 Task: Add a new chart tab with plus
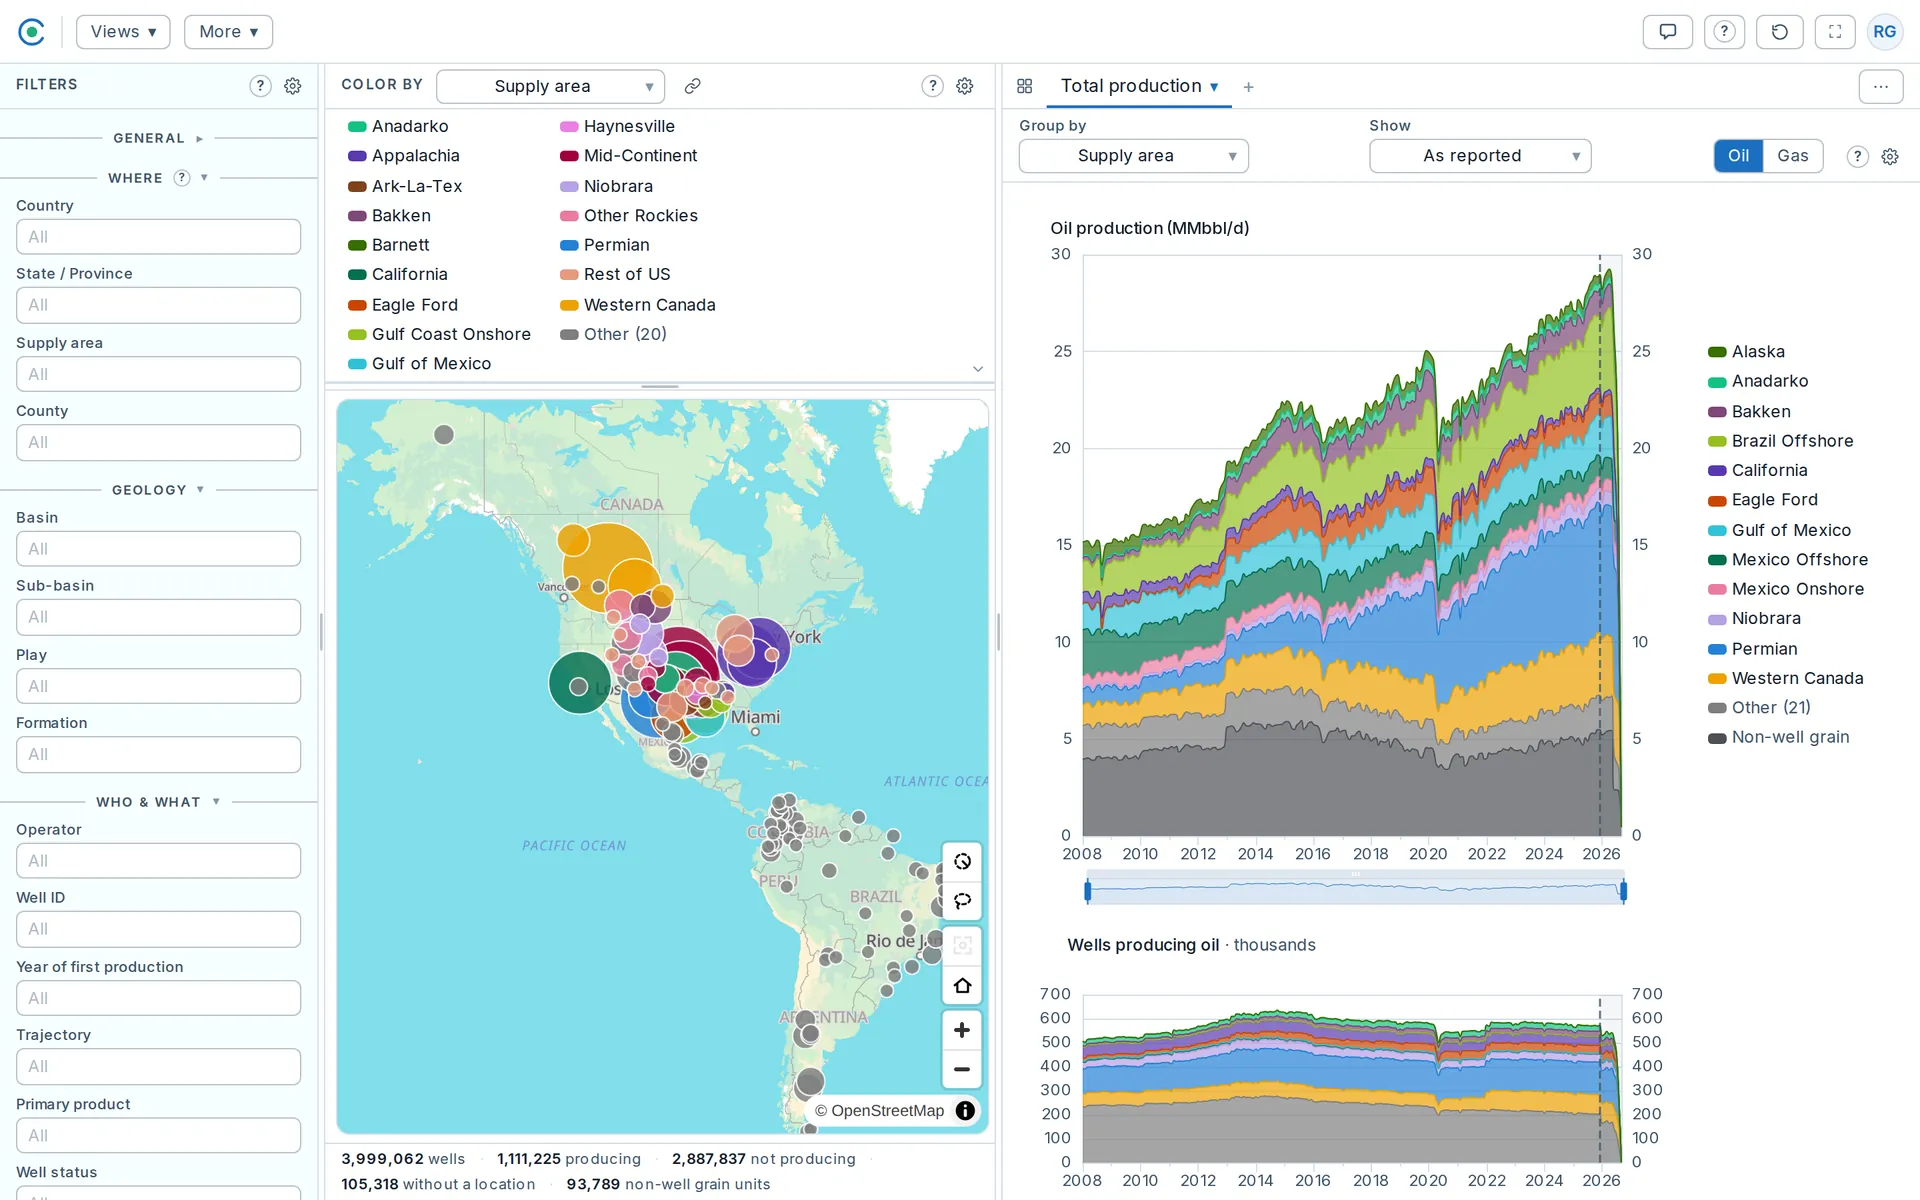(x=1248, y=87)
